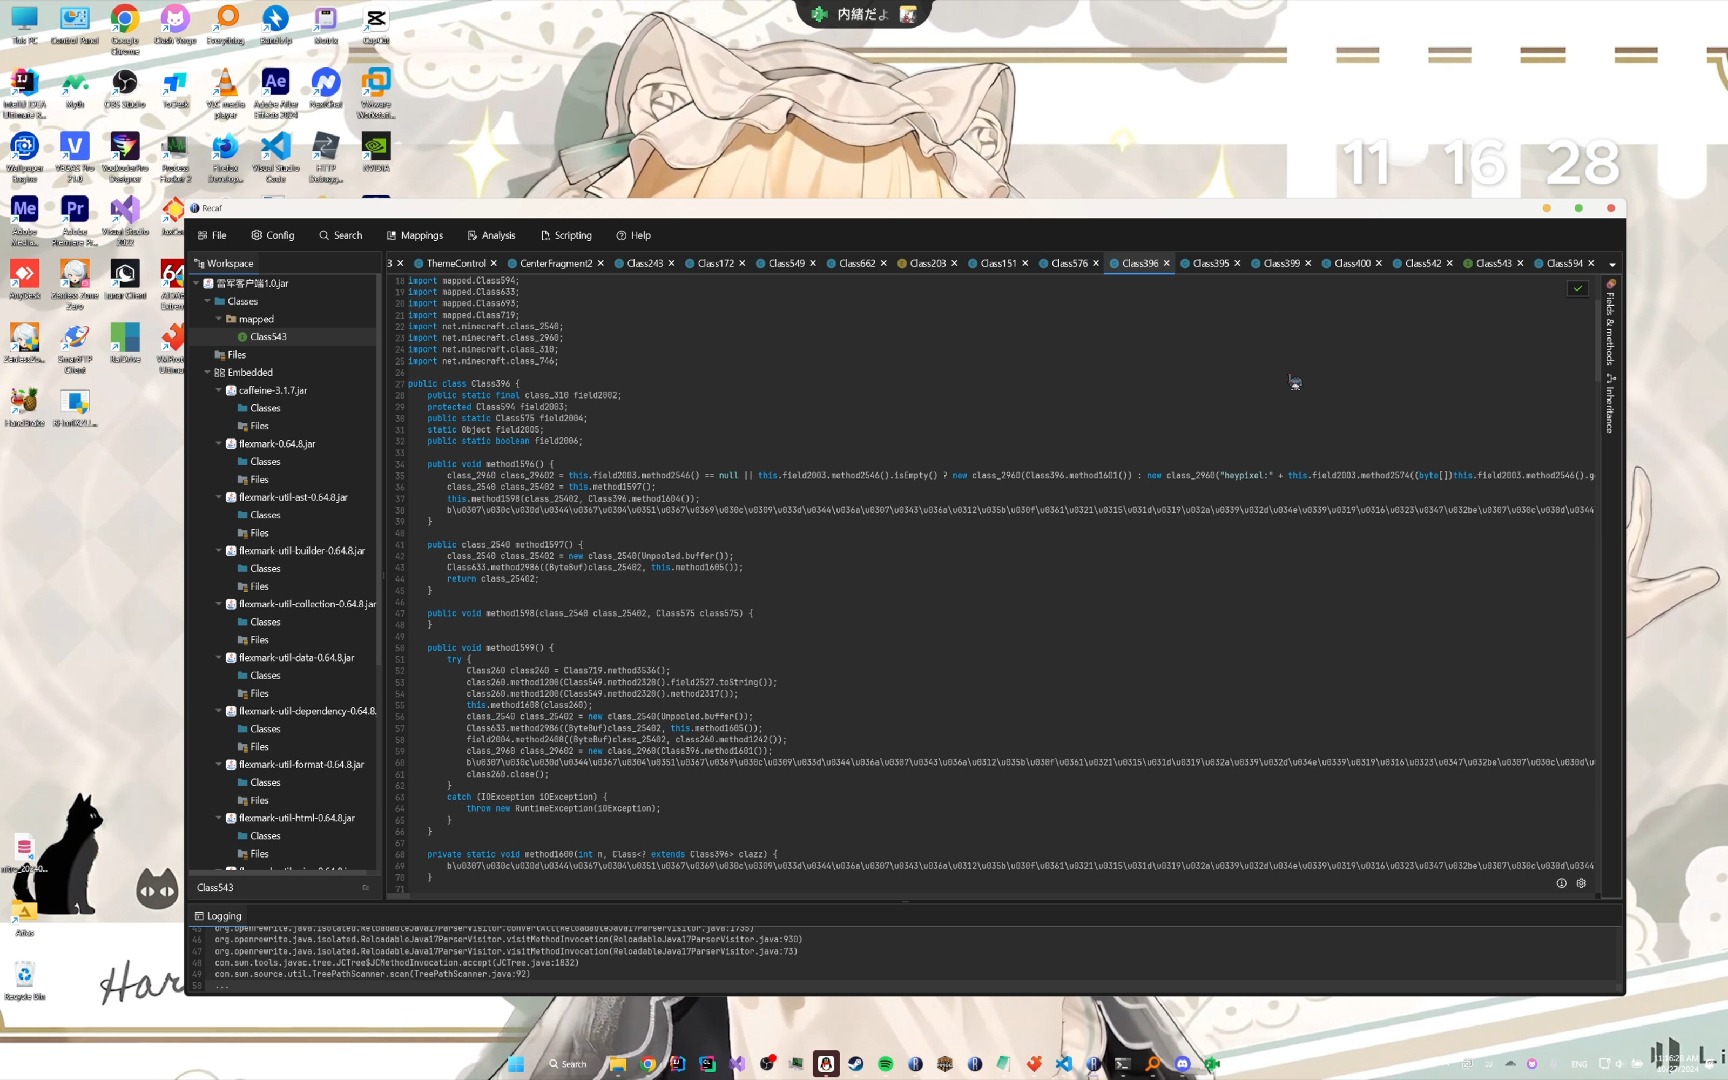Open Lunar Client desktop shortcut
Viewport: 1728px width, 1080px height.
tap(124, 280)
